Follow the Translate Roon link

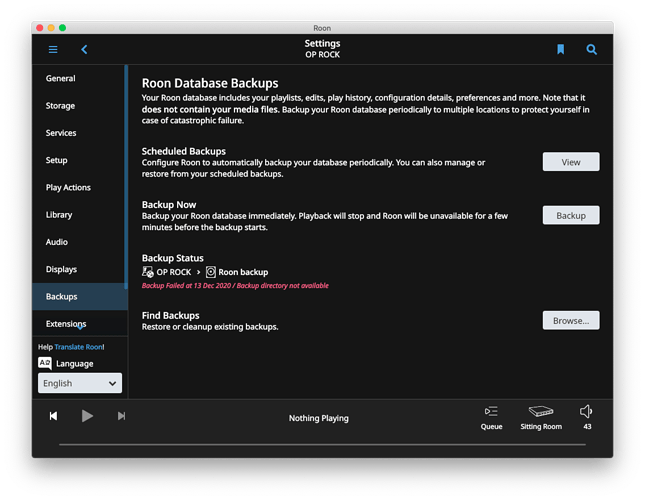[79, 347]
